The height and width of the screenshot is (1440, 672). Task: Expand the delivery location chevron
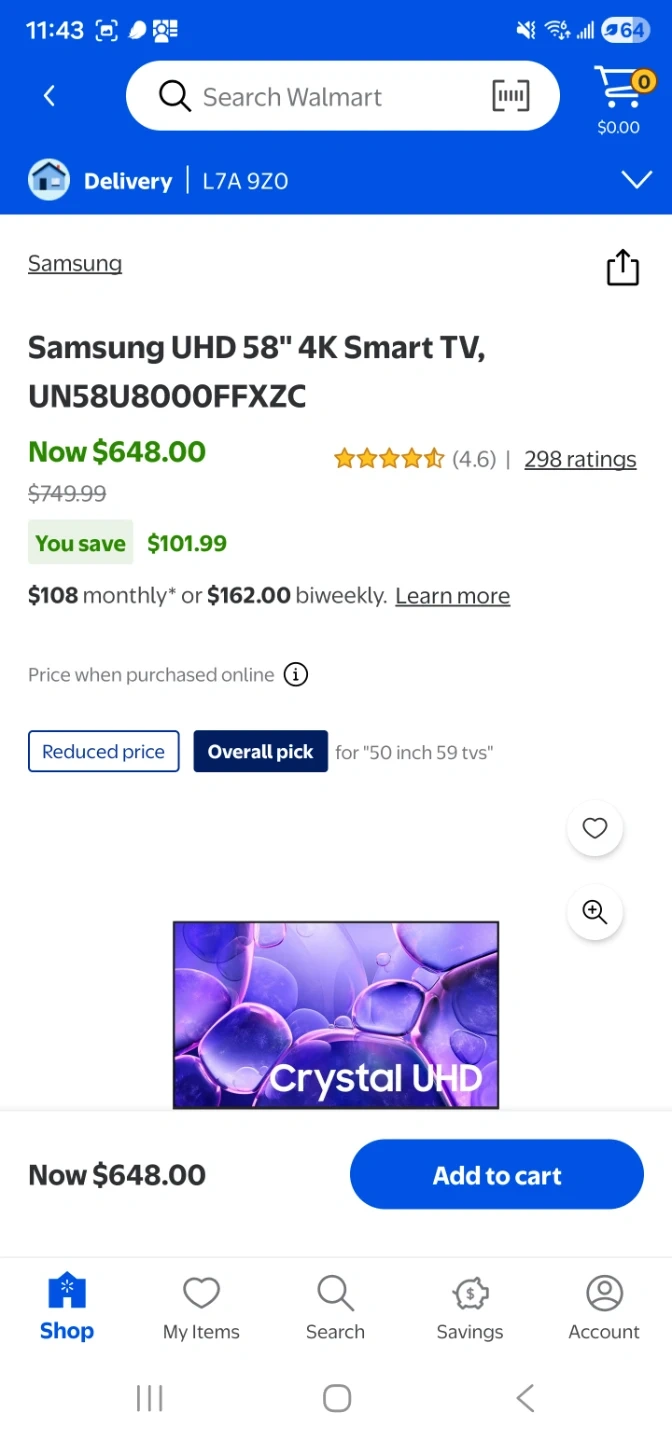636,180
